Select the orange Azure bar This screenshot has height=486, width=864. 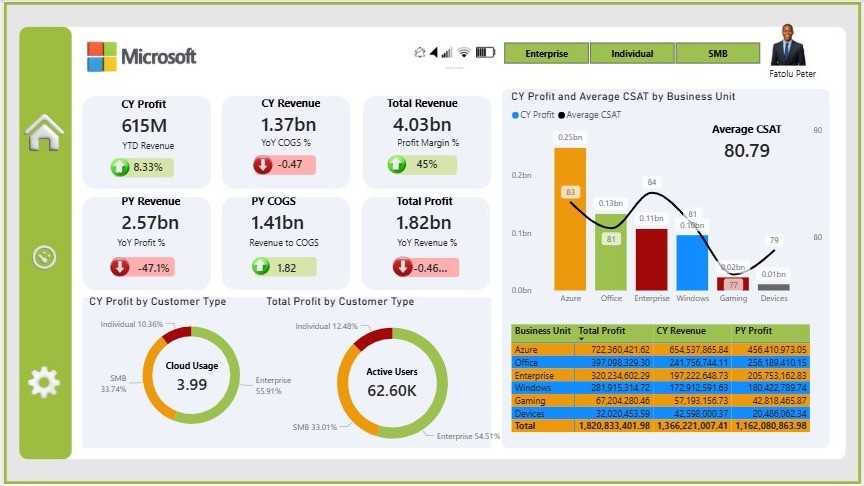tap(570, 219)
